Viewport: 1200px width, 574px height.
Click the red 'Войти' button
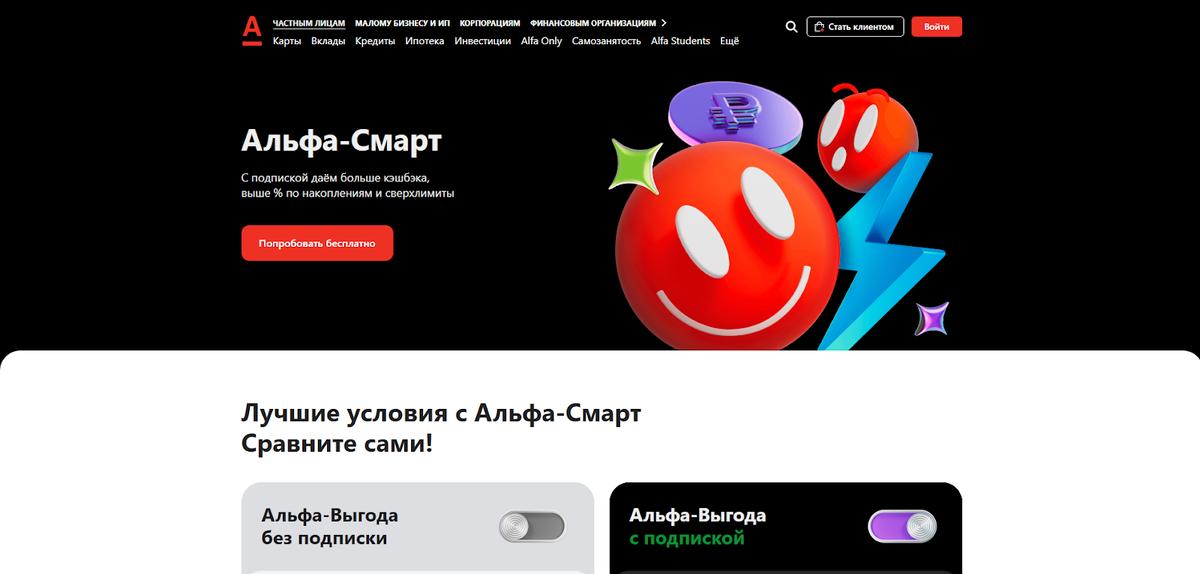(x=937, y=27)
